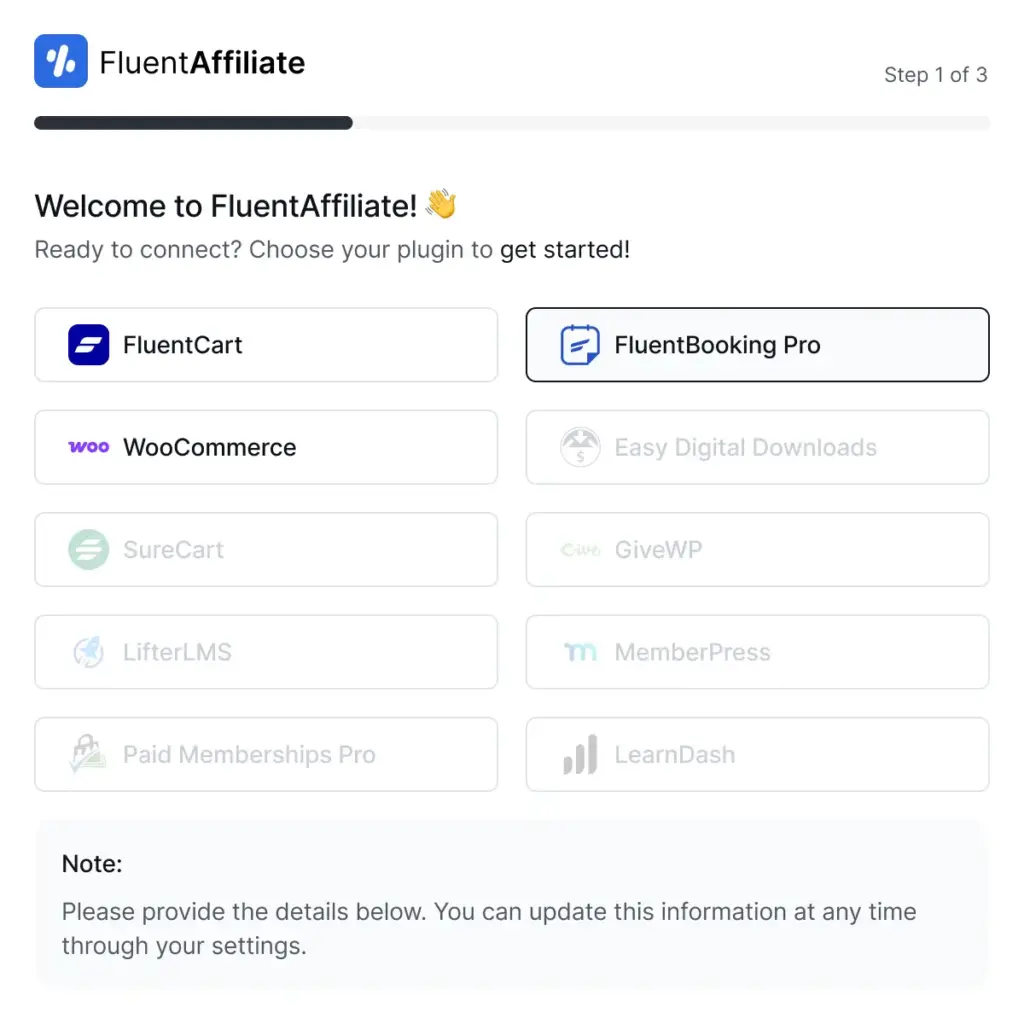Click the Paid Memberships Pro icon

pos(88,754)
